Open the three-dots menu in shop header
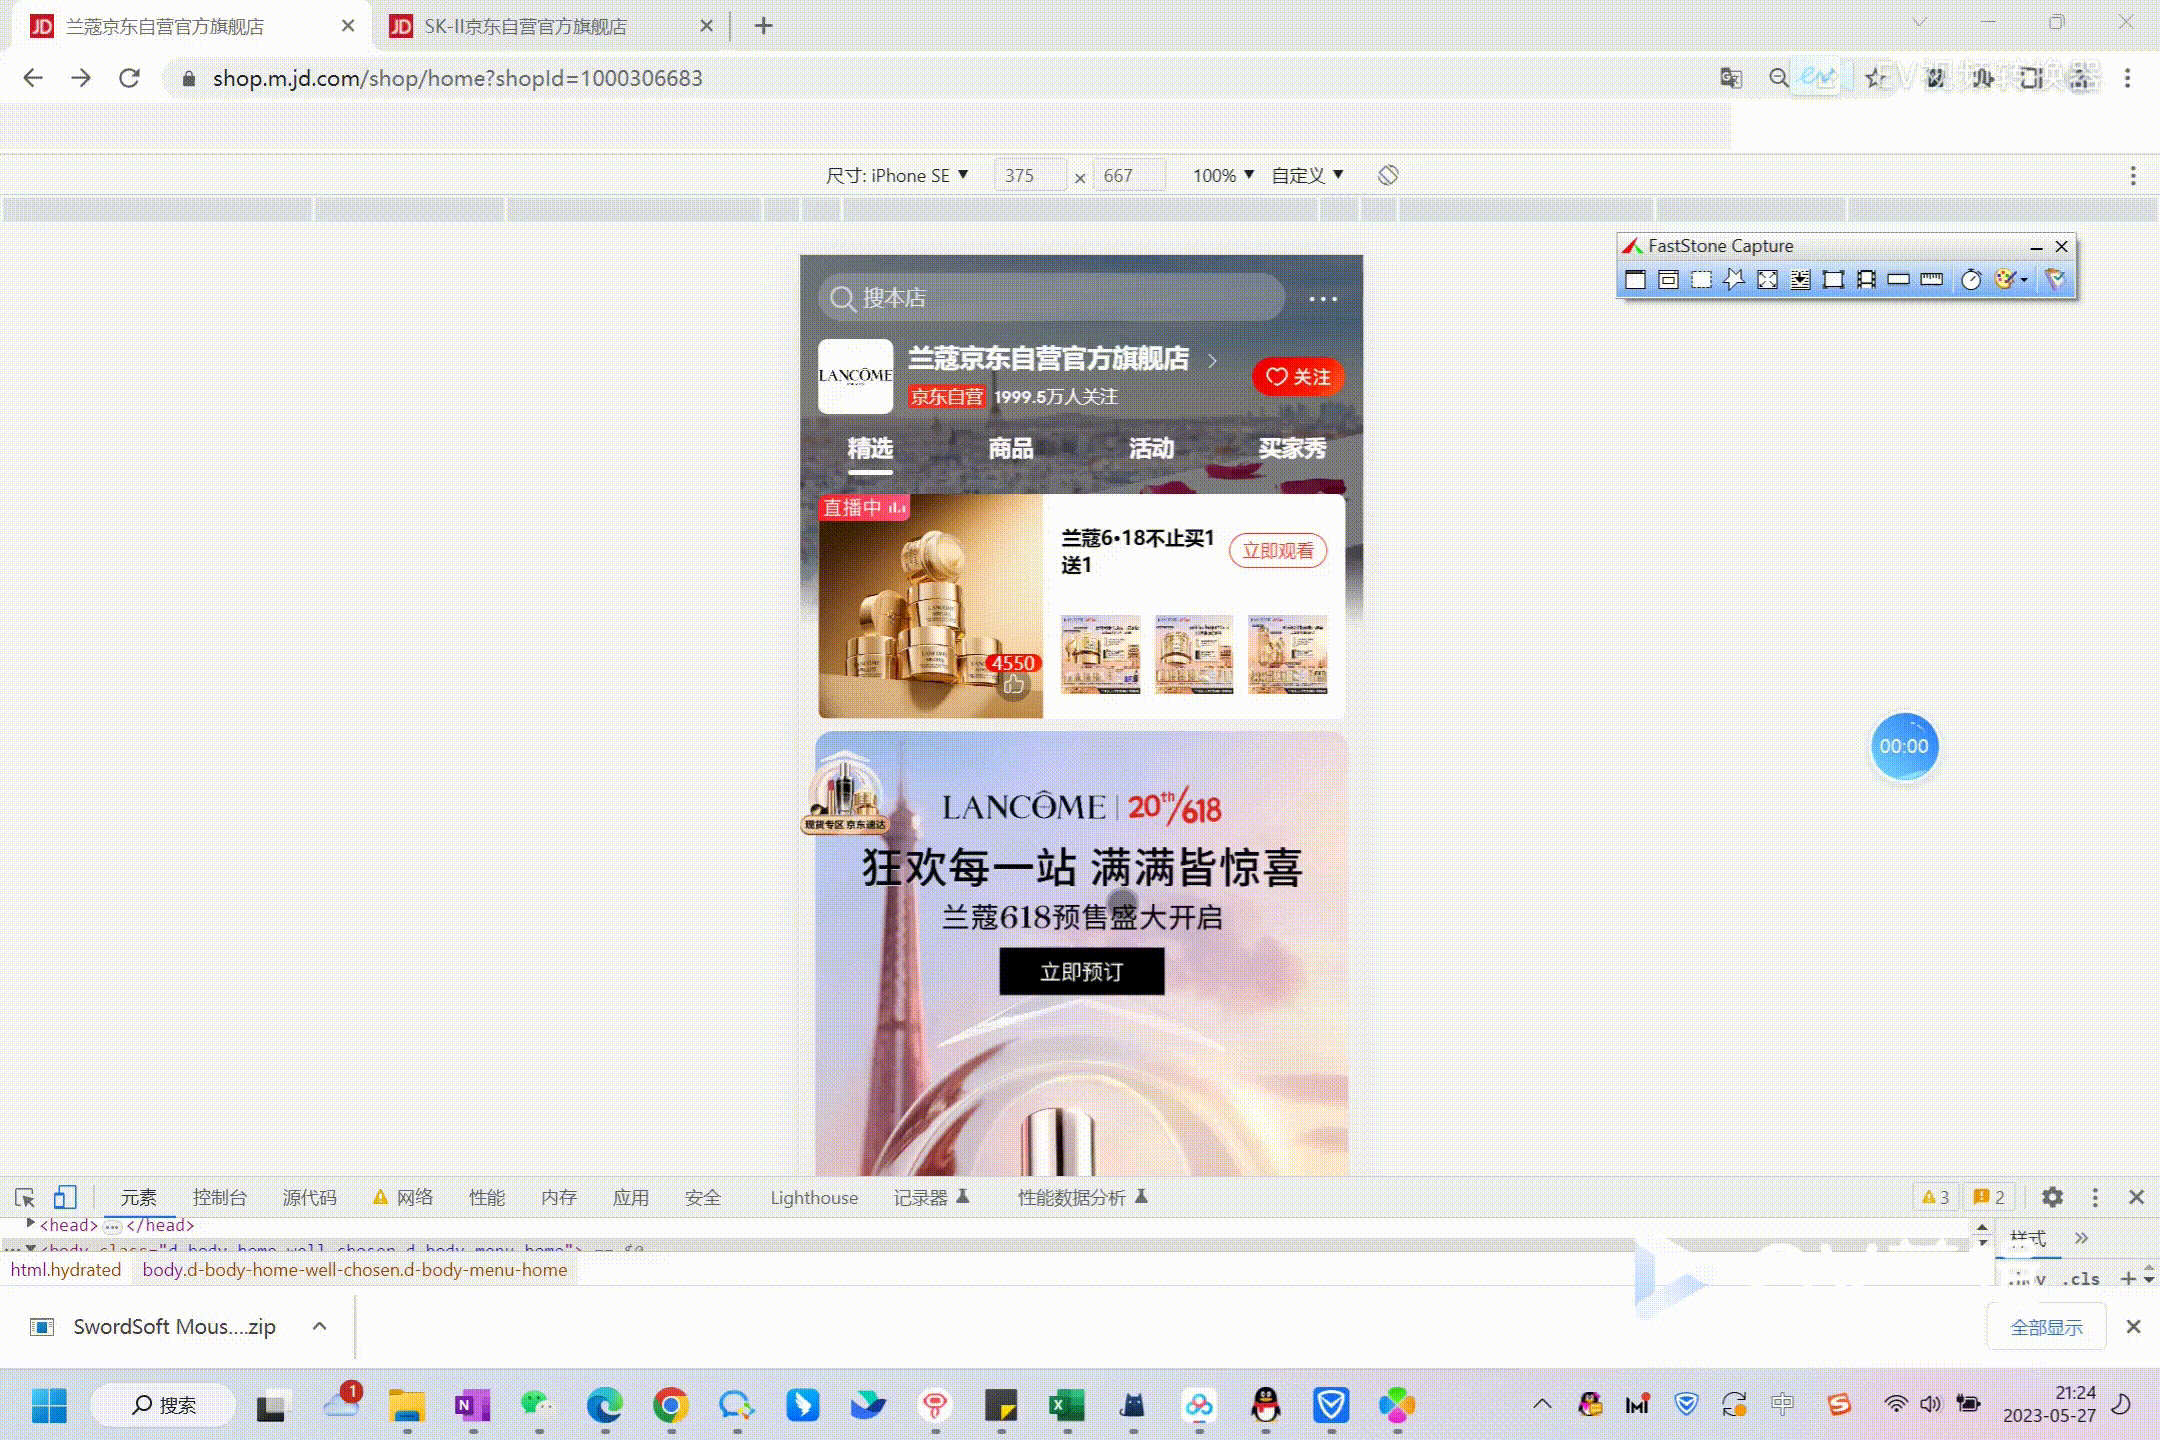 pos(1322,298)
